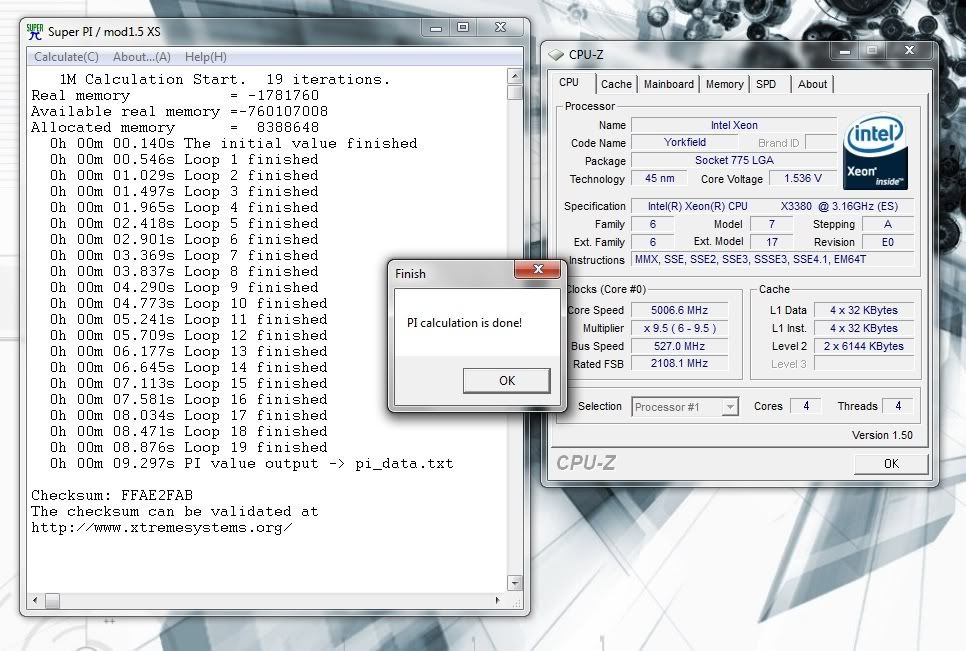
Task: Click the Level 2 value 2 x 6144 KBytes
Action: (x=863, y=346)
